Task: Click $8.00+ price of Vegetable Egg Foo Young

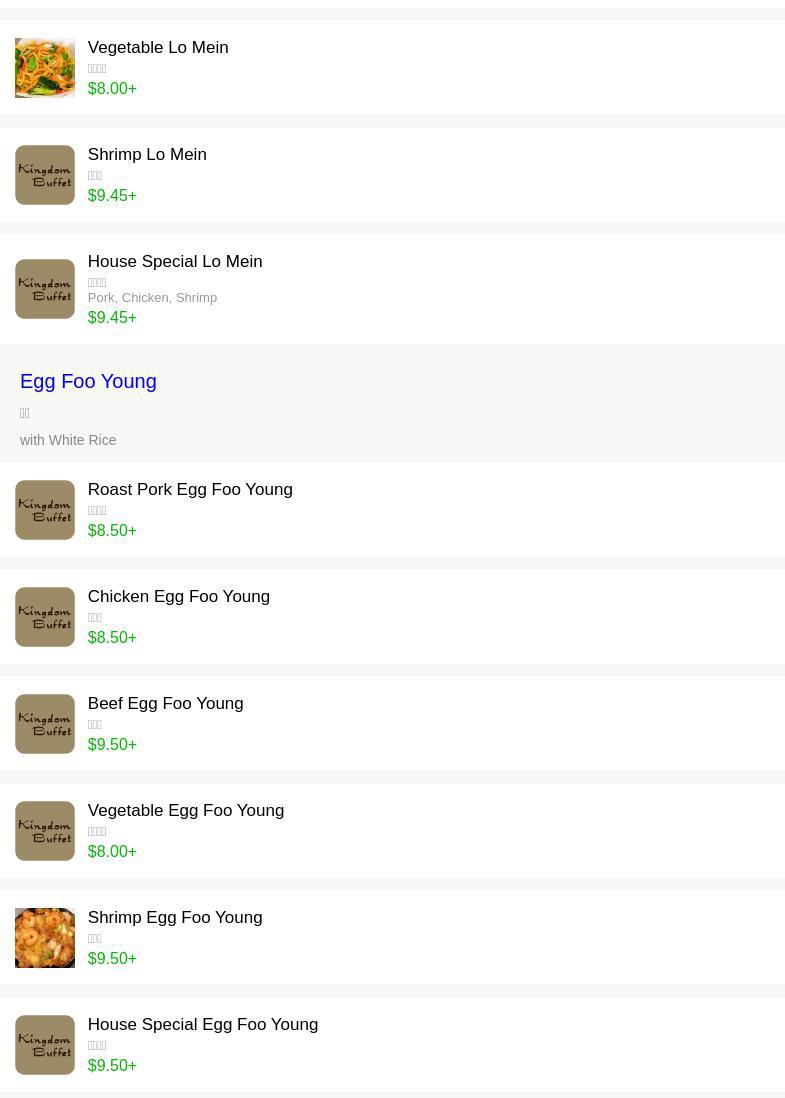Action: pyautogui.click(x=112, y=851)
